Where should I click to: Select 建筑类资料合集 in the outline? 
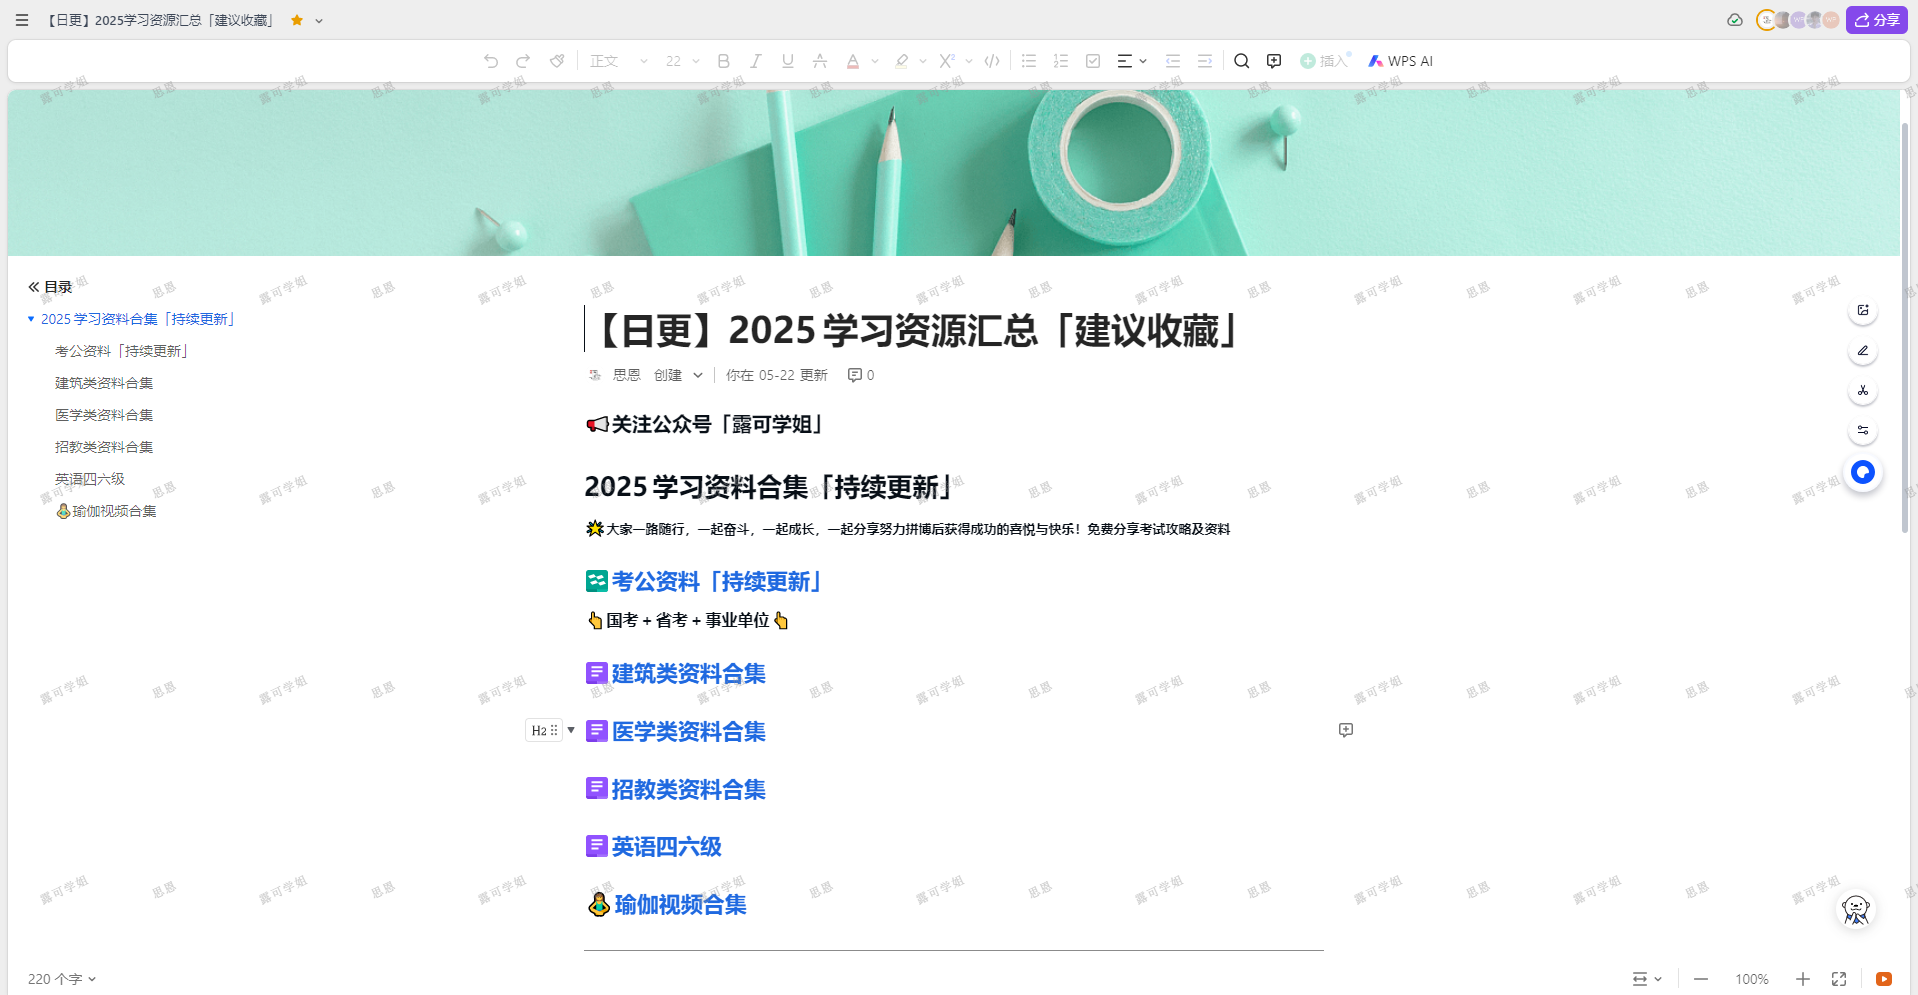pyautogui.click(x=104, y=383)
